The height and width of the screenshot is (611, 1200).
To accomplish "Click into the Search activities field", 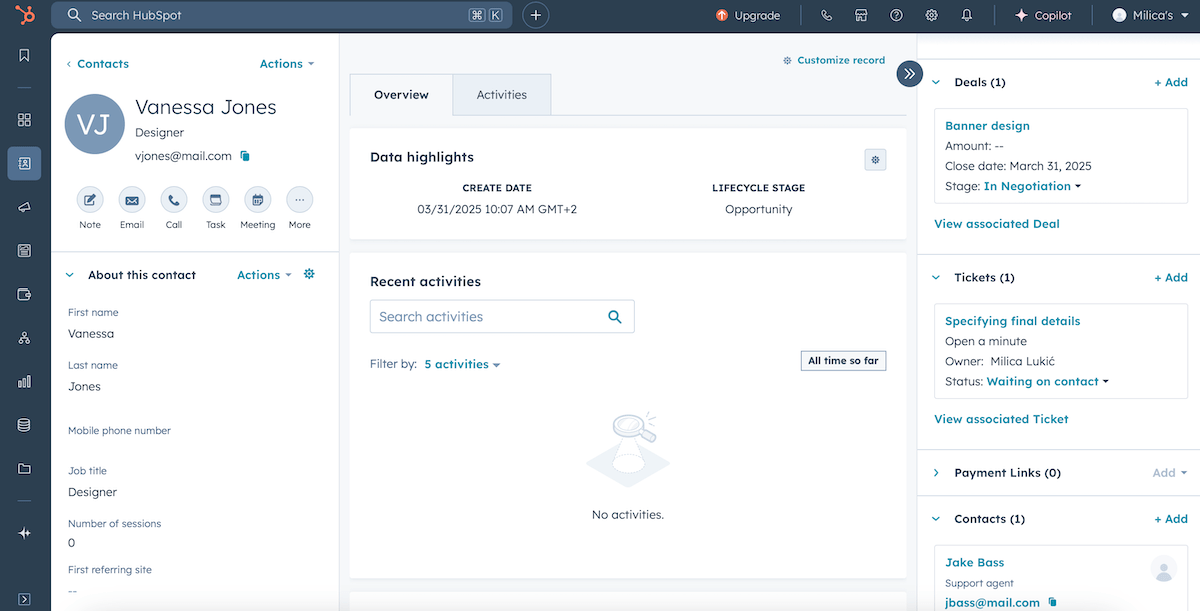I will click(x=490, y=317).
